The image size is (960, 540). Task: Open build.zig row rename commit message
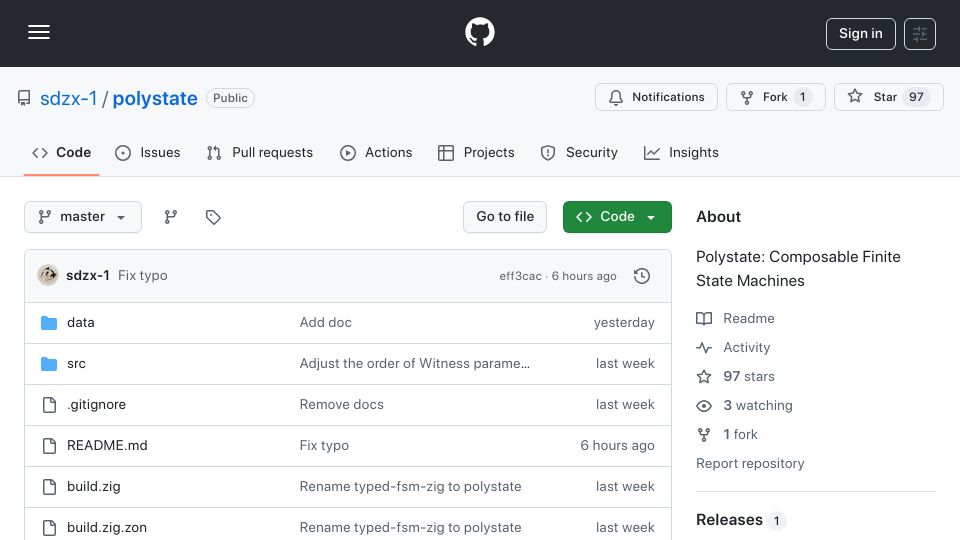[x=410, y=487]
